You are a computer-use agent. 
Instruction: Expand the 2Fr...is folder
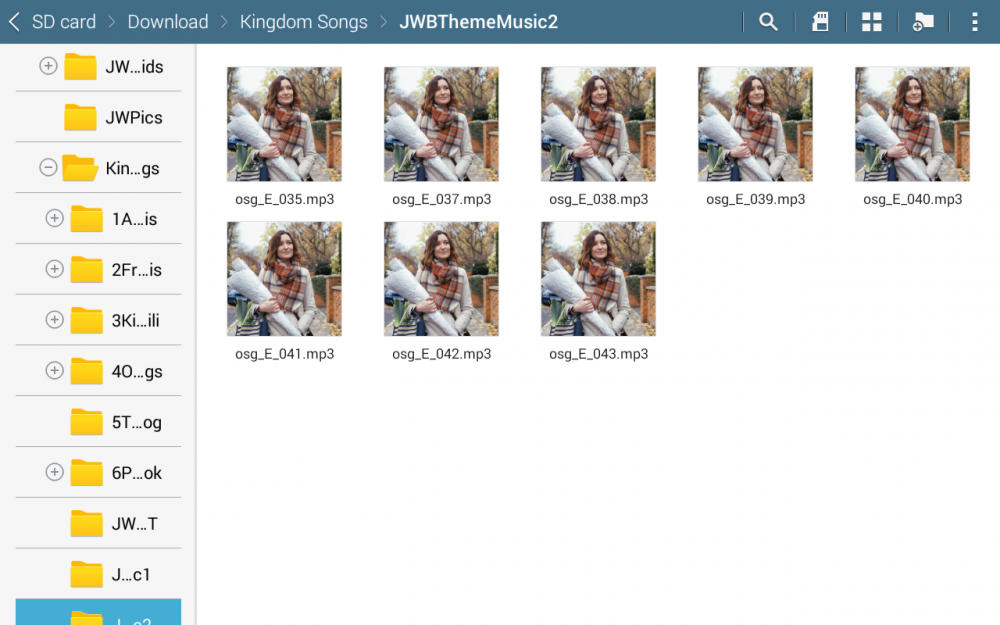tap(55, 269)
